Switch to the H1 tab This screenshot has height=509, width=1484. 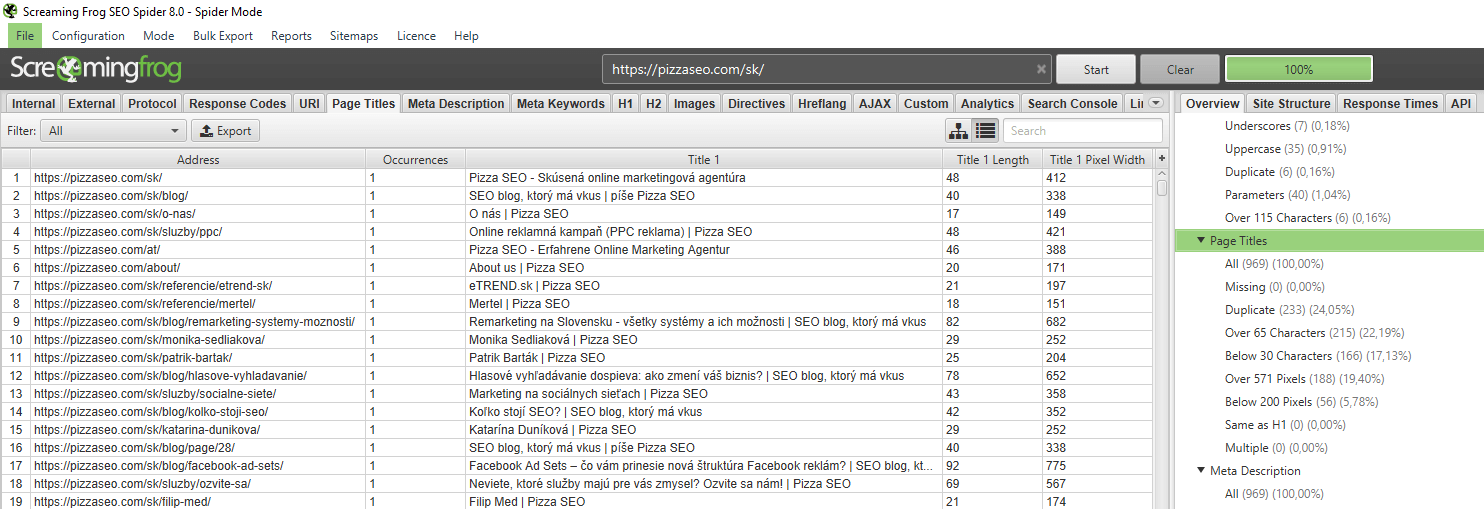coord(625,103)
